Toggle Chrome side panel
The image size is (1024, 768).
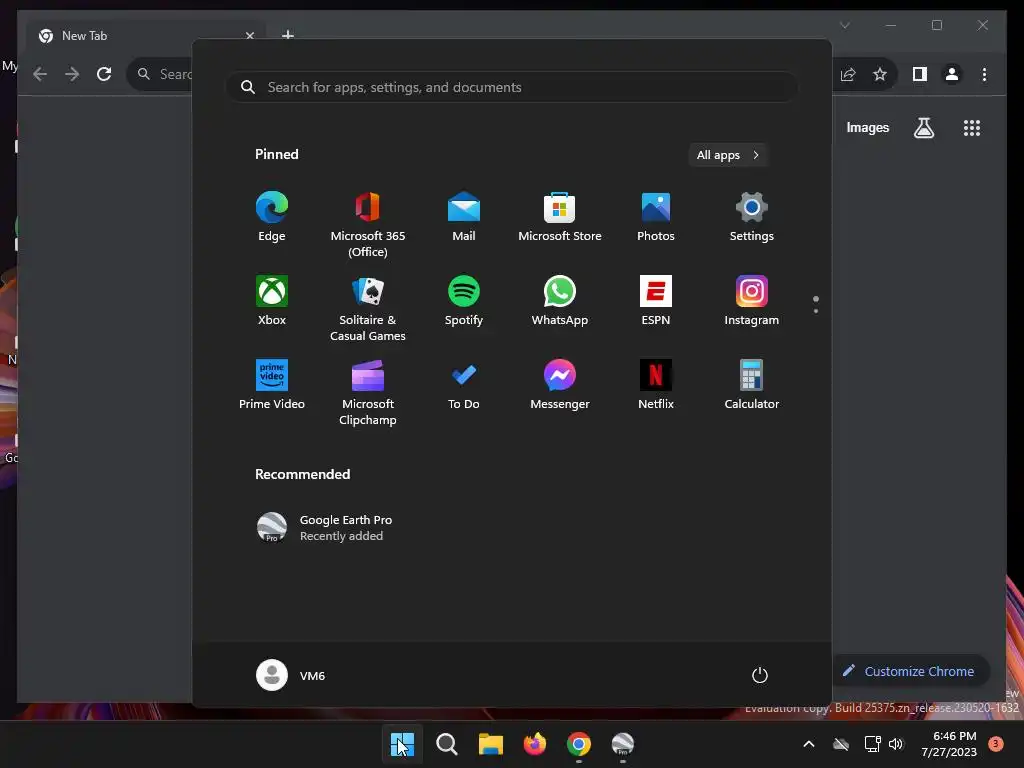point(920,74)
